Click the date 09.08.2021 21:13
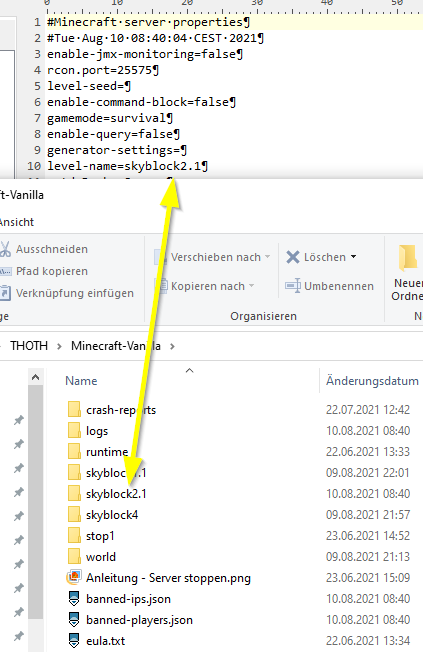423x652 pixels. point(368,557)
